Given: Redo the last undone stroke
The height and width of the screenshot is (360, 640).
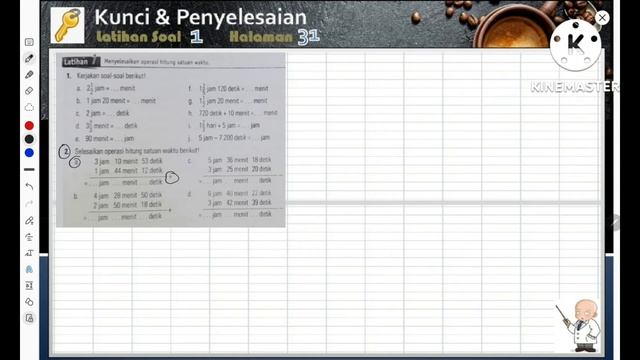Looking at the screenshot, I should (x=29, y=203).
